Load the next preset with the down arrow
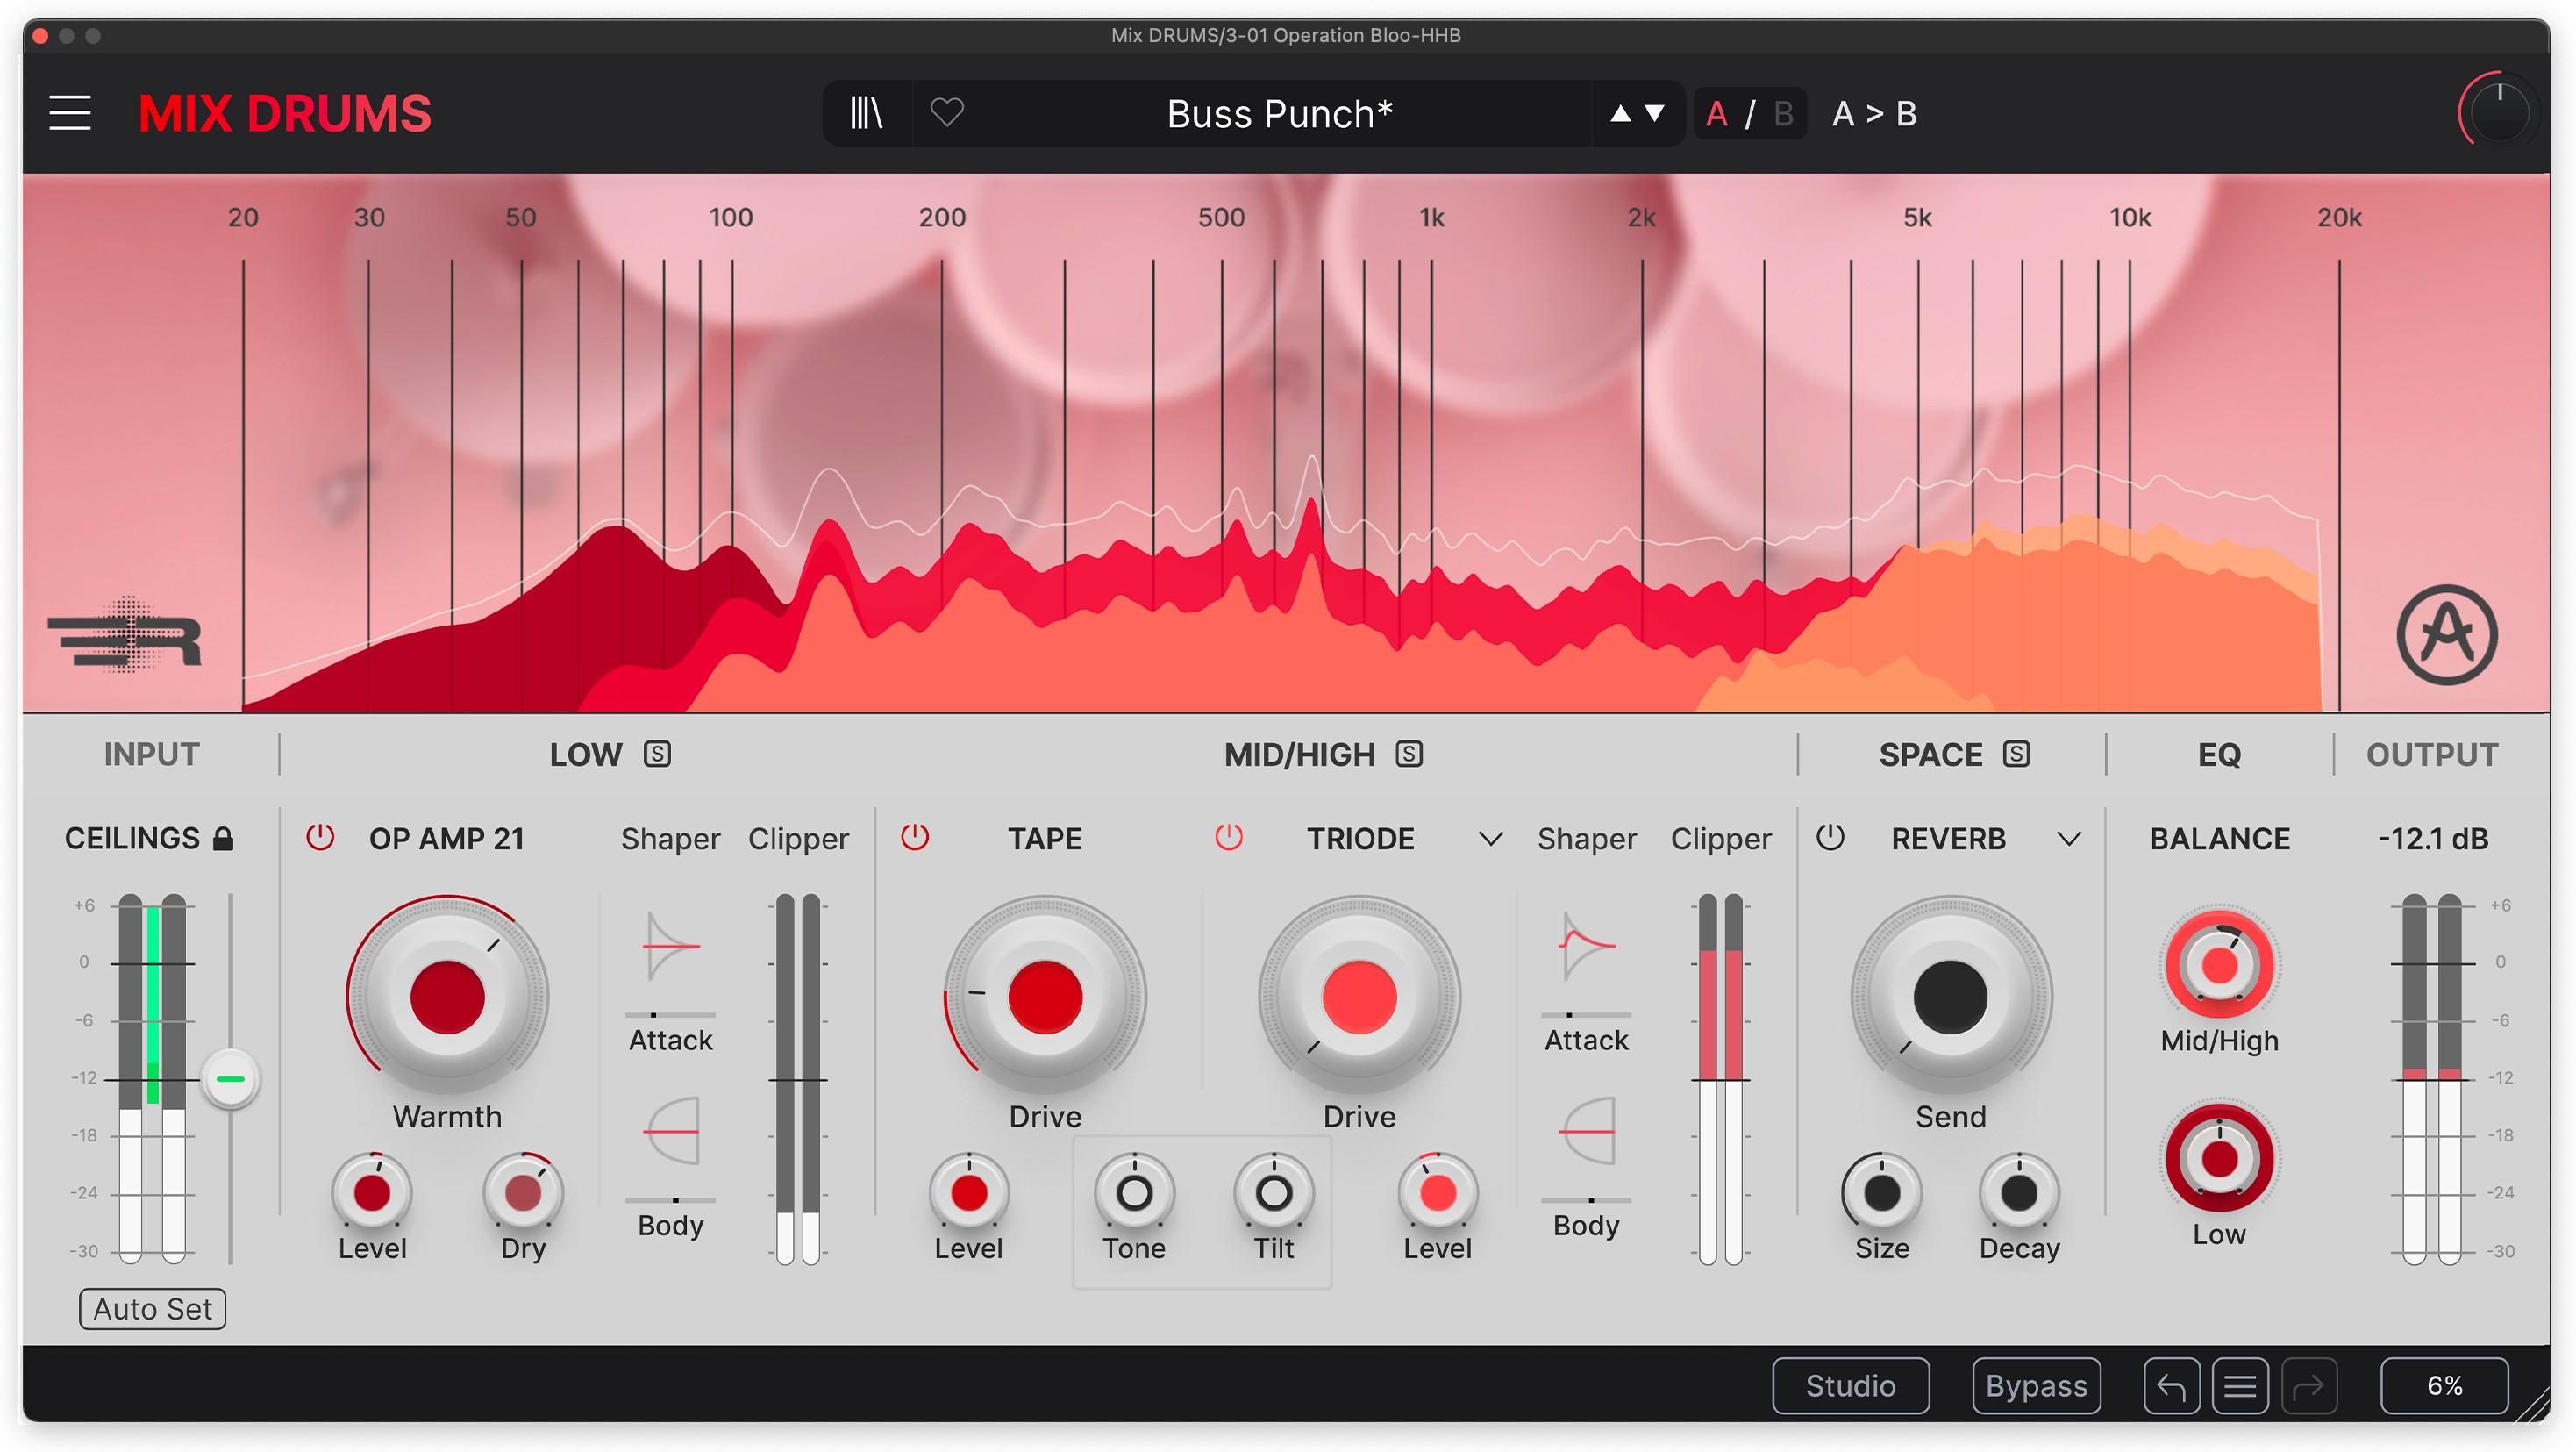This screenshot has width=2576, height=1452. (1654, 113)
